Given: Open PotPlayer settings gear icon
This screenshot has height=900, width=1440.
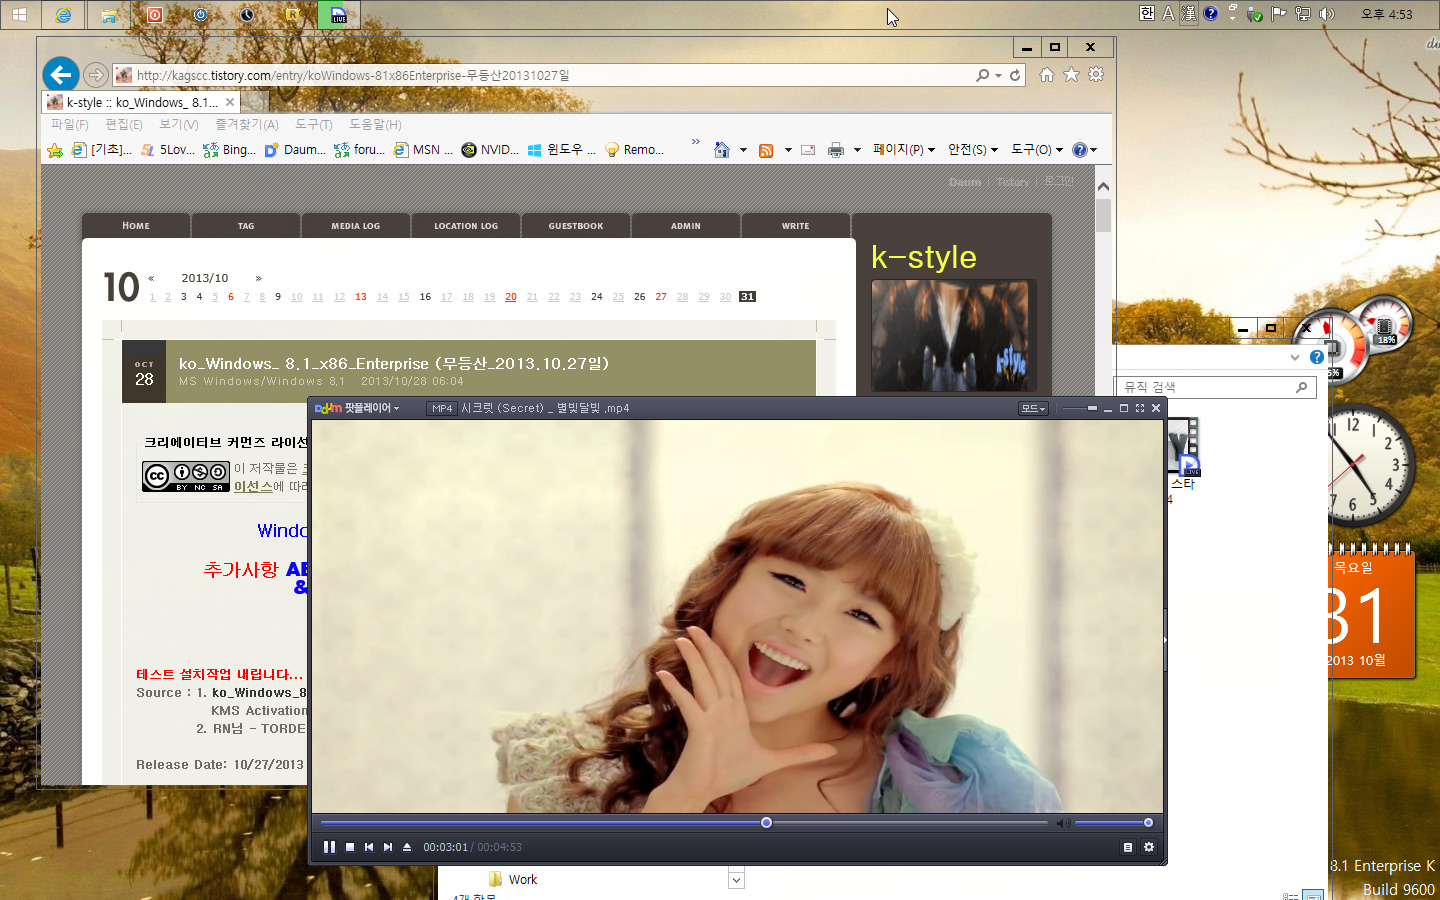Looking at the screenshot, I should click(1149, 847).
